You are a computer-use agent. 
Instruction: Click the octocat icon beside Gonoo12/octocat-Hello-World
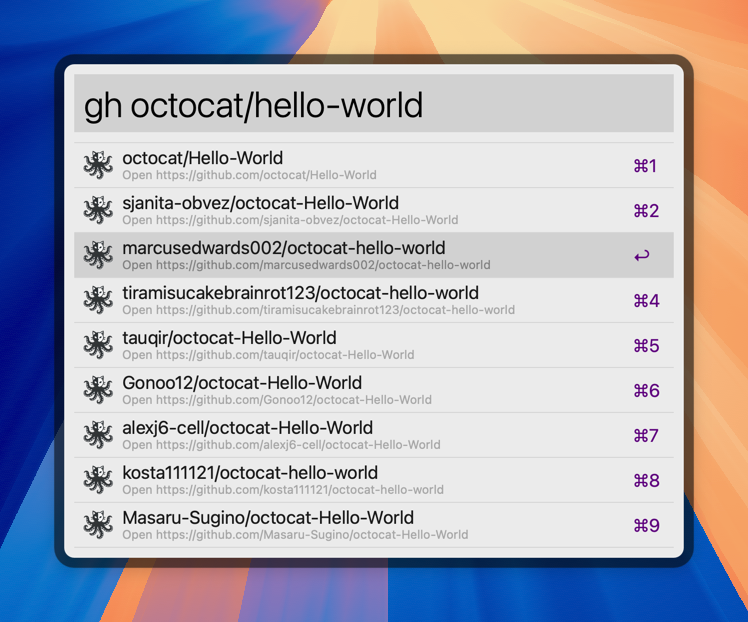(x=98, y=390)
